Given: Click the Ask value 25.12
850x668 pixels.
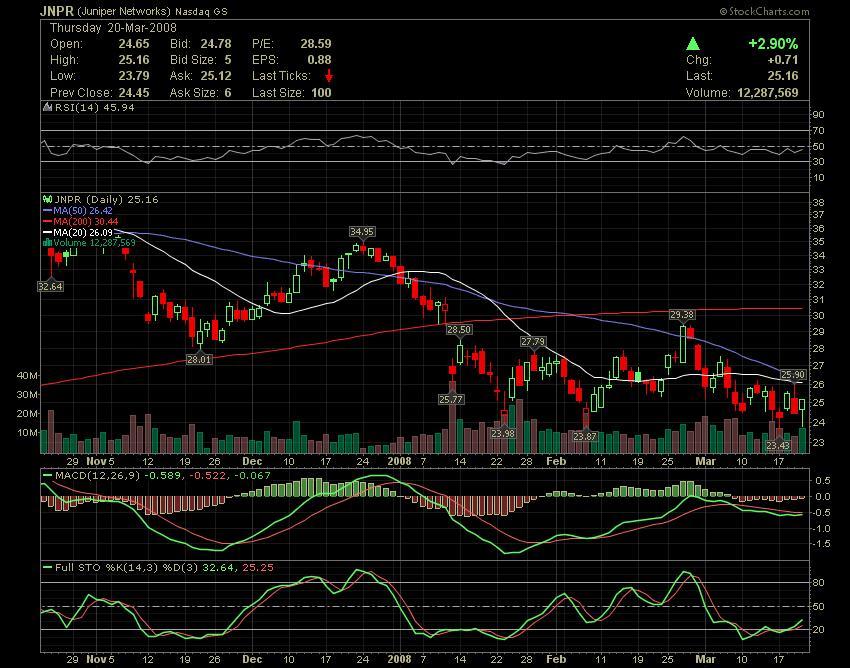Looking at the screenshot, I should pyautogui.click(x=216, y=76).
